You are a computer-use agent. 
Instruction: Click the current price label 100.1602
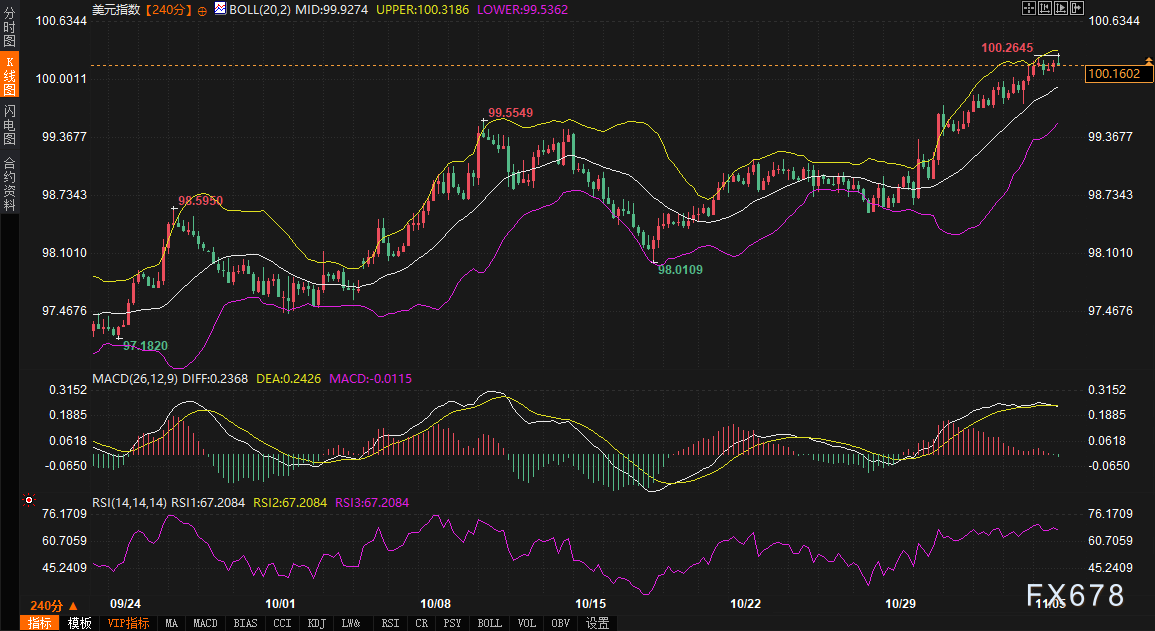coord(1114,73)
